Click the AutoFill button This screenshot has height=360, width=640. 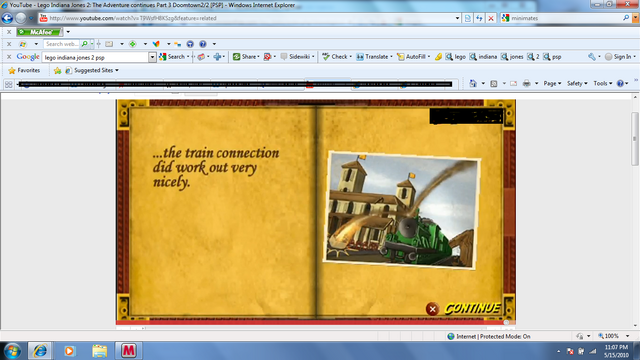pyautogui.click(x=411, y=57)
